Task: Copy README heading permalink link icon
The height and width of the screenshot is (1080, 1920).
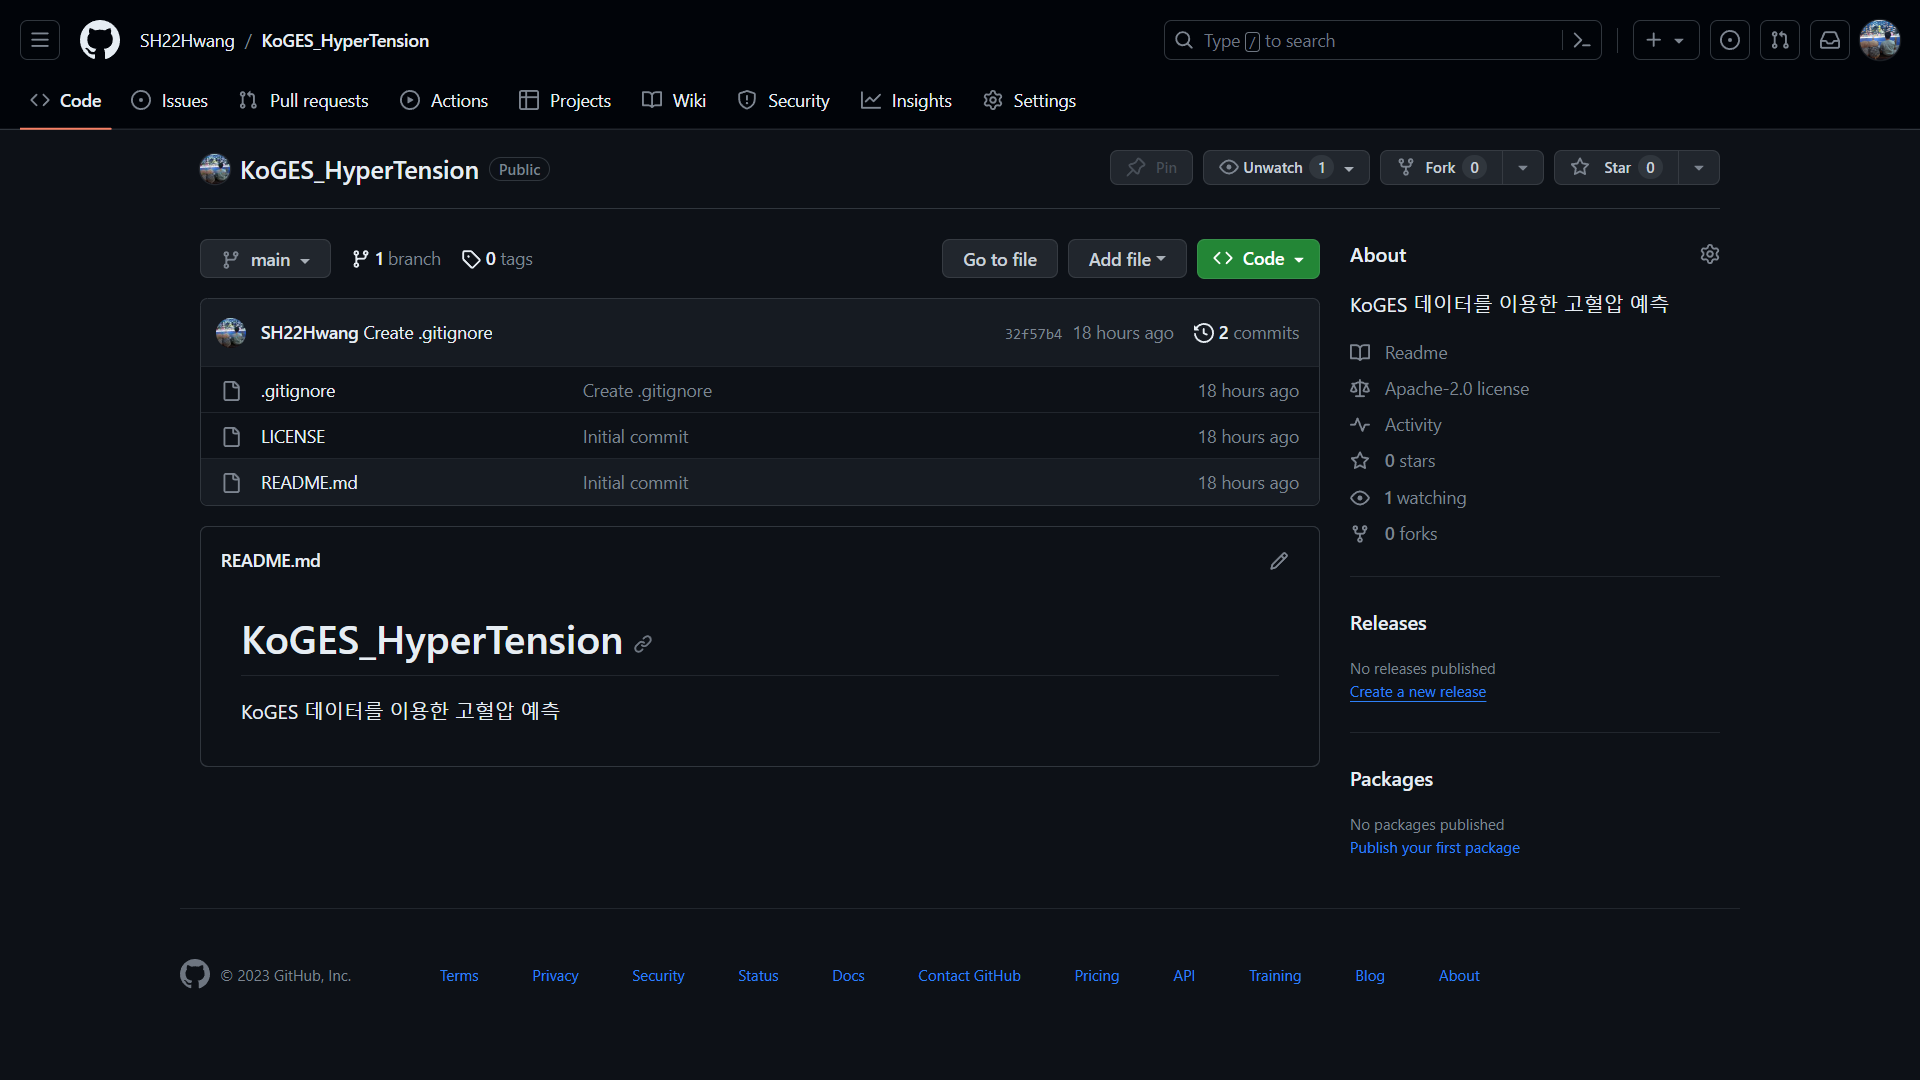Action: coord(643,644)
